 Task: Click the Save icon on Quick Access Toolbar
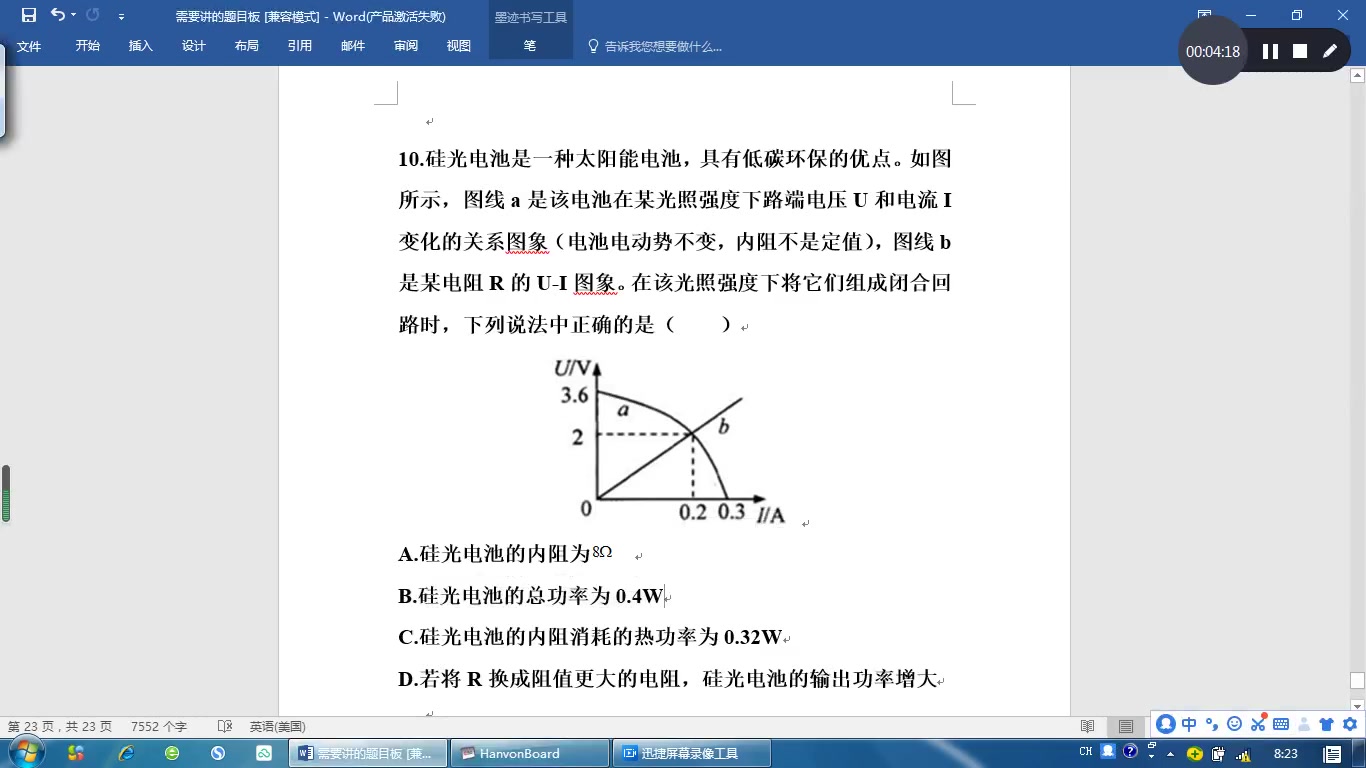pyautogui.click(x=28, y=15)
